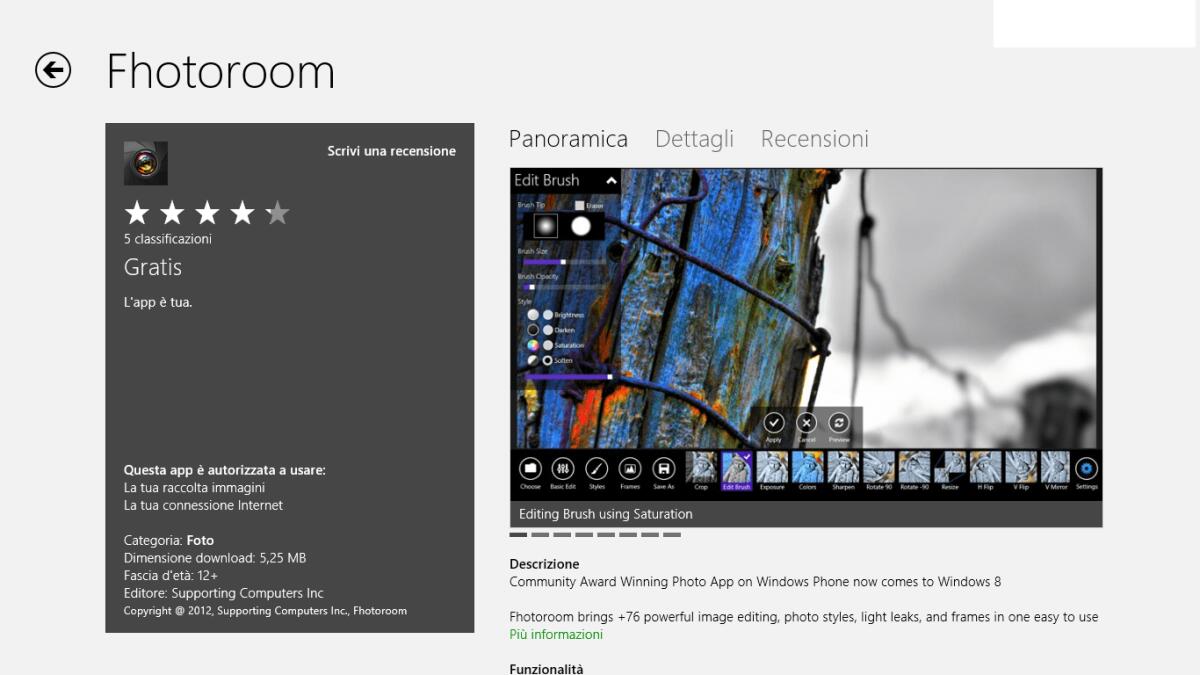Collapse the Edit Brush panel
The image size is (1200, 675).
[x=611, y=181]
